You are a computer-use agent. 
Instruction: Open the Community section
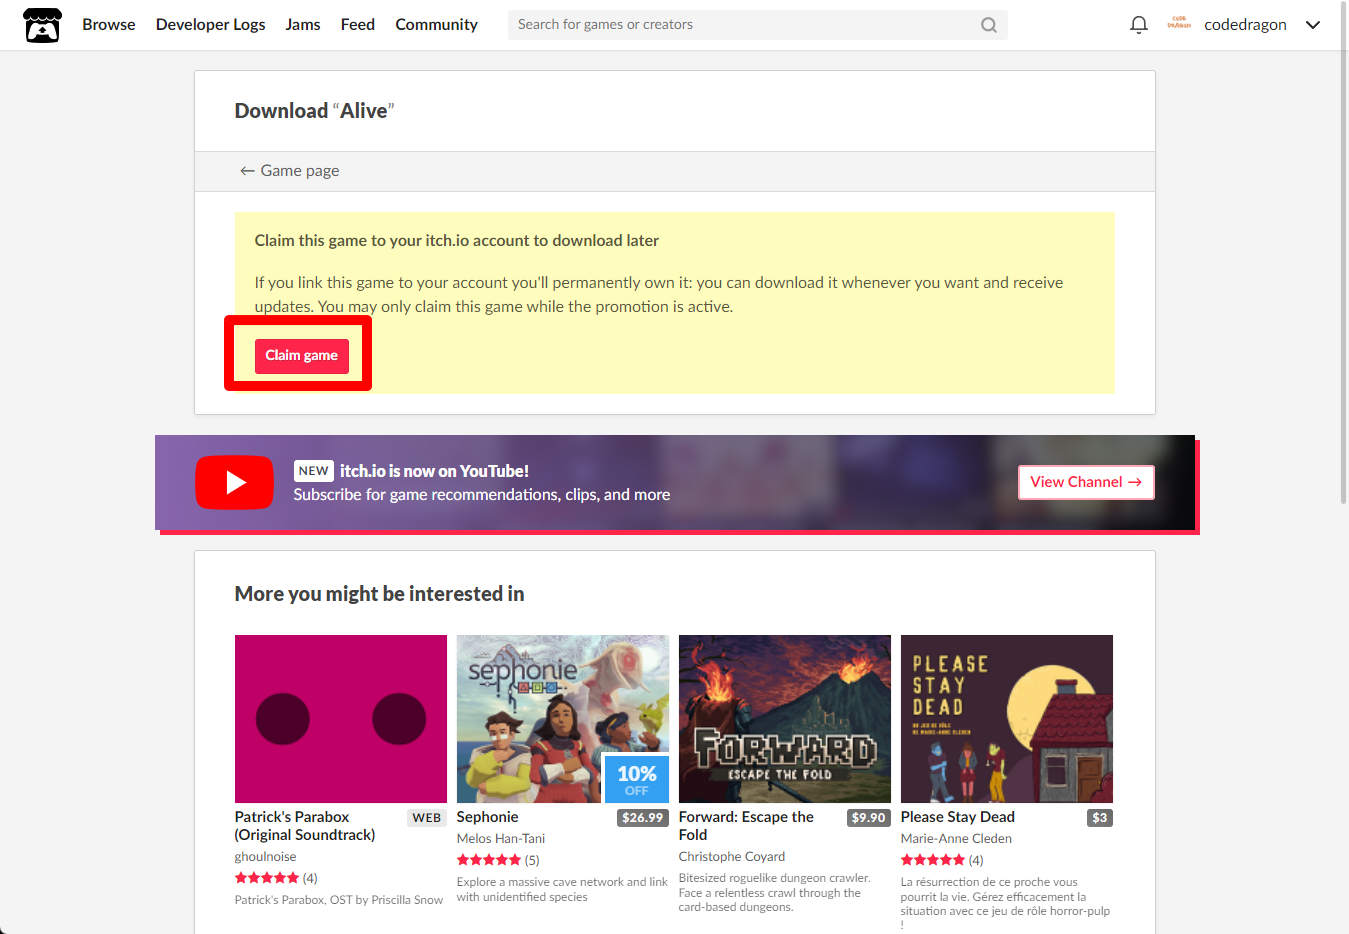pos(436,25)
